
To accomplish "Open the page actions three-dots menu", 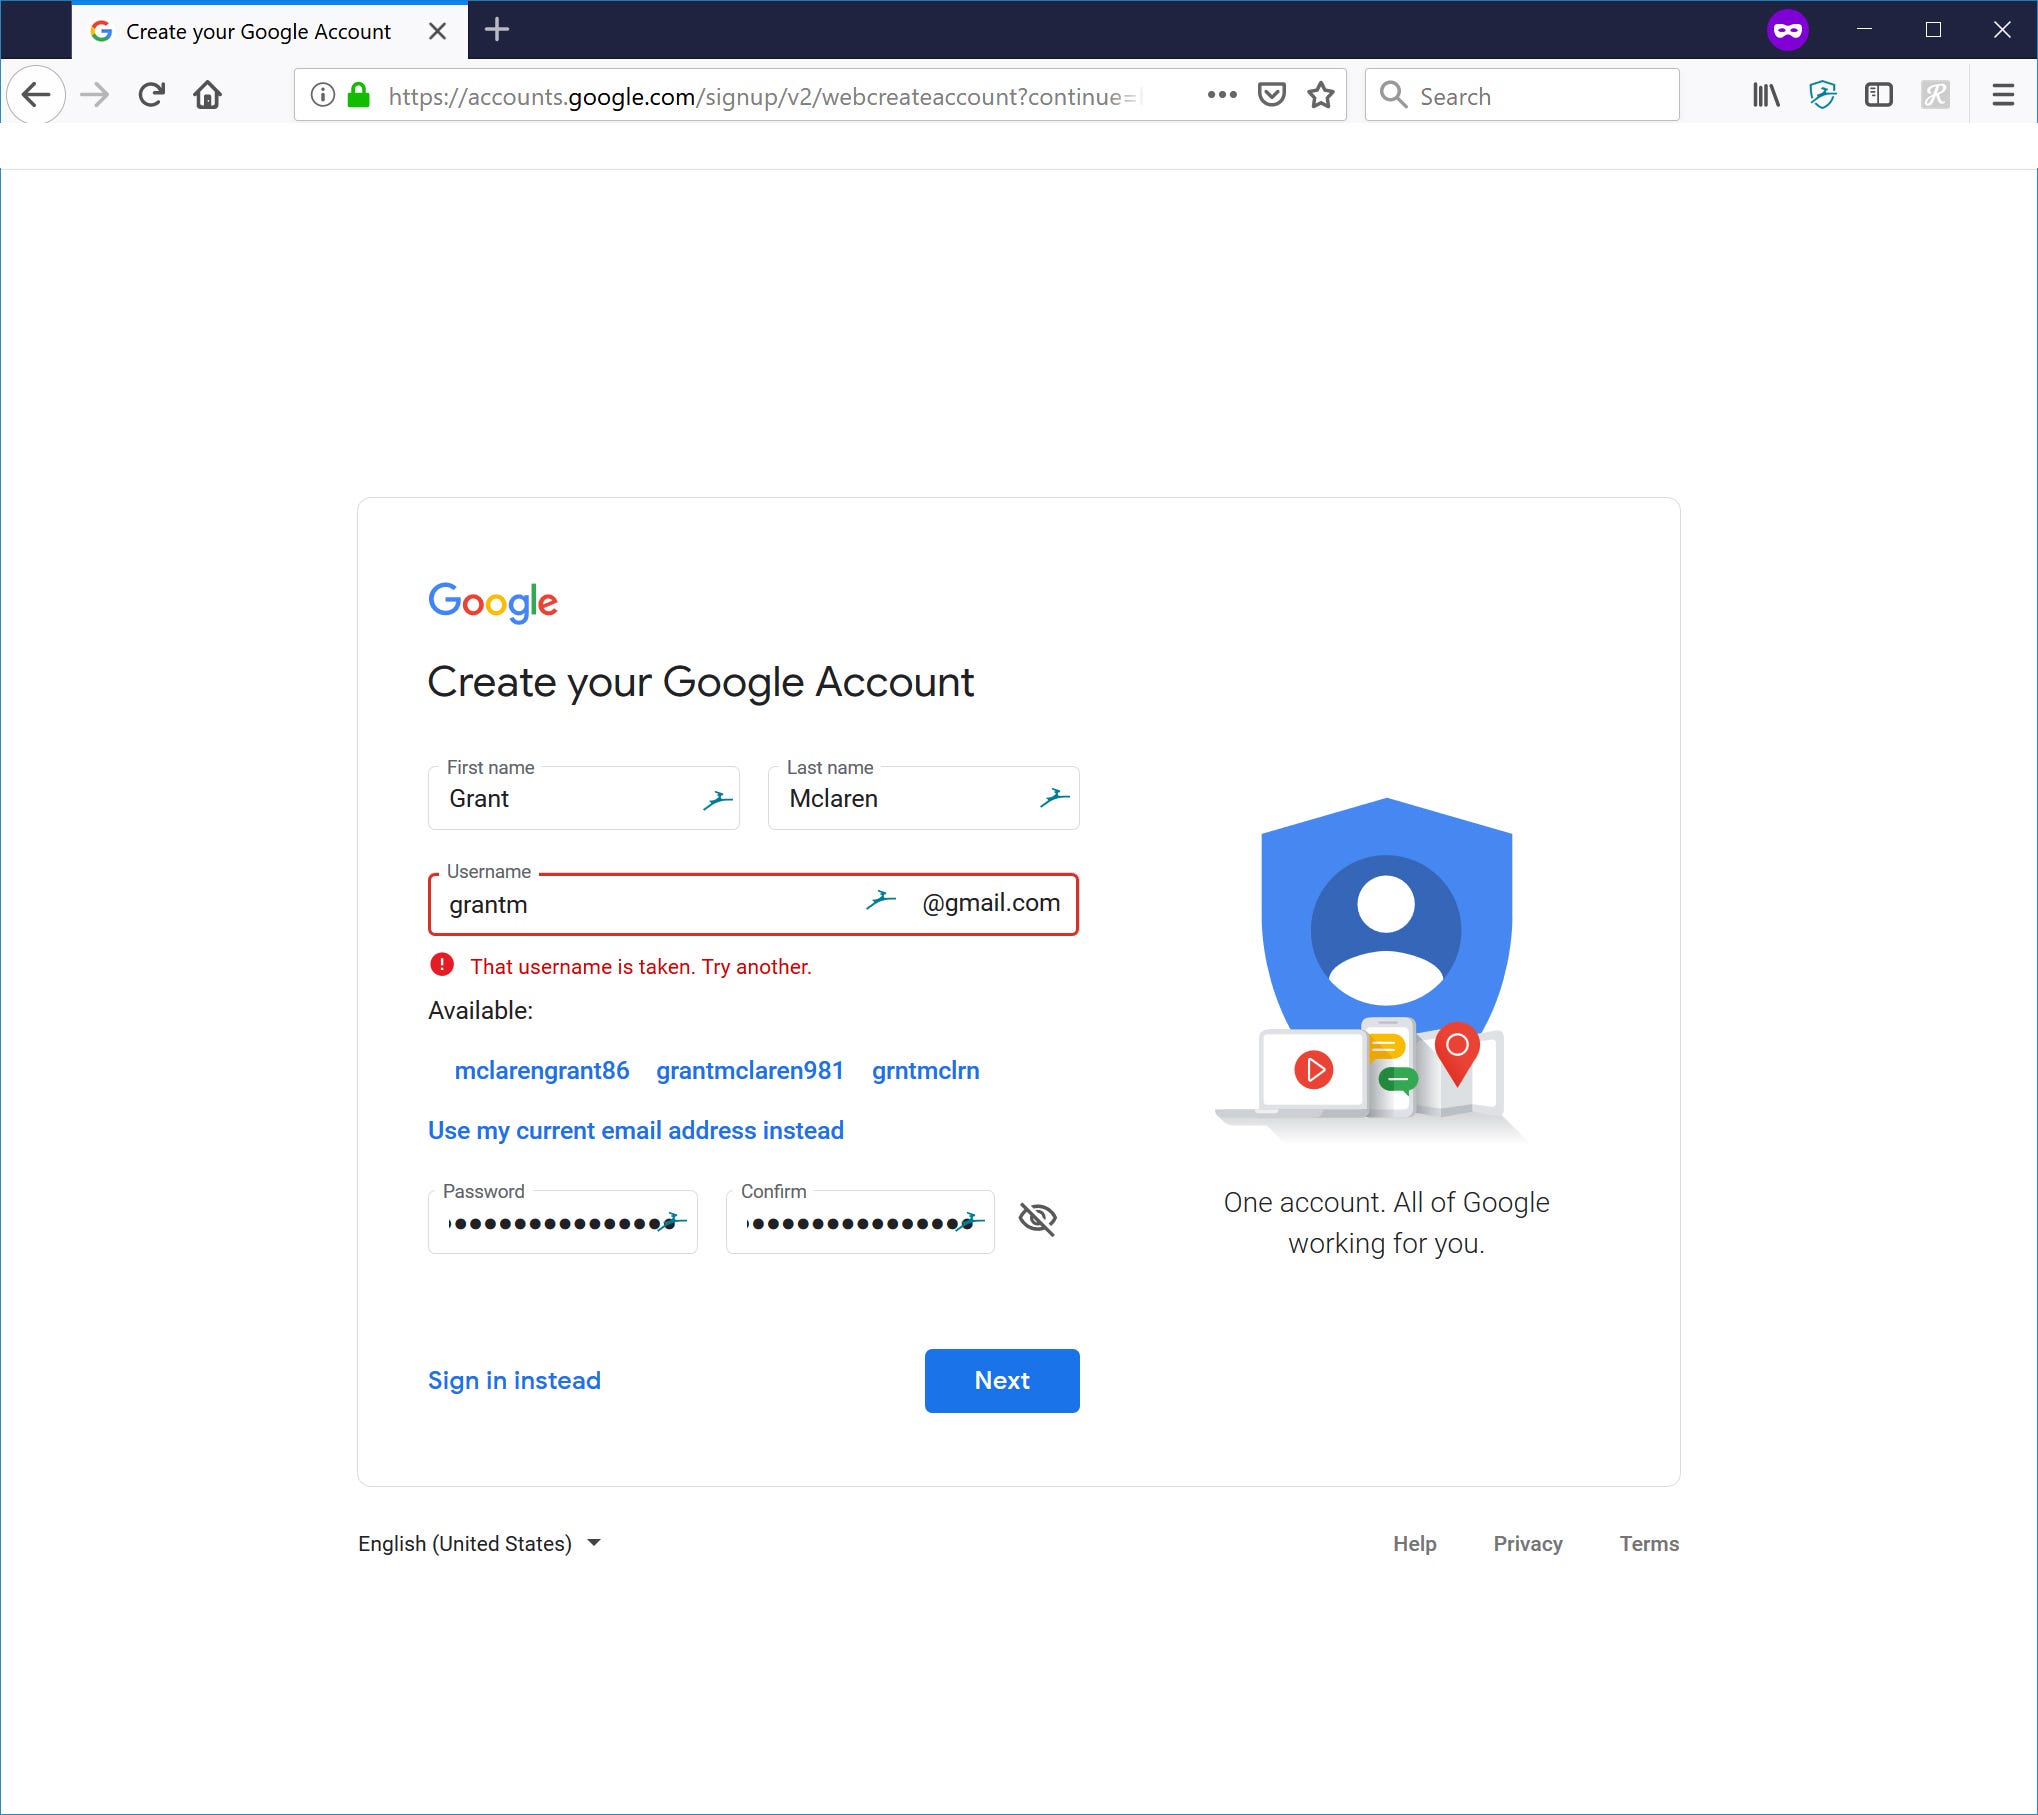I will tap(1221, 95).
